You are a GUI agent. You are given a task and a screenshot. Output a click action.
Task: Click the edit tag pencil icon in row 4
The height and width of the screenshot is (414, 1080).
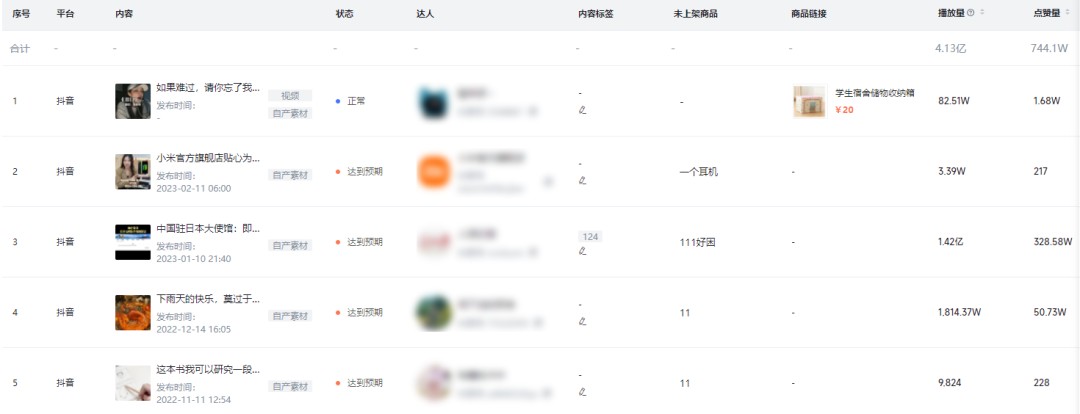coord(583,321)
